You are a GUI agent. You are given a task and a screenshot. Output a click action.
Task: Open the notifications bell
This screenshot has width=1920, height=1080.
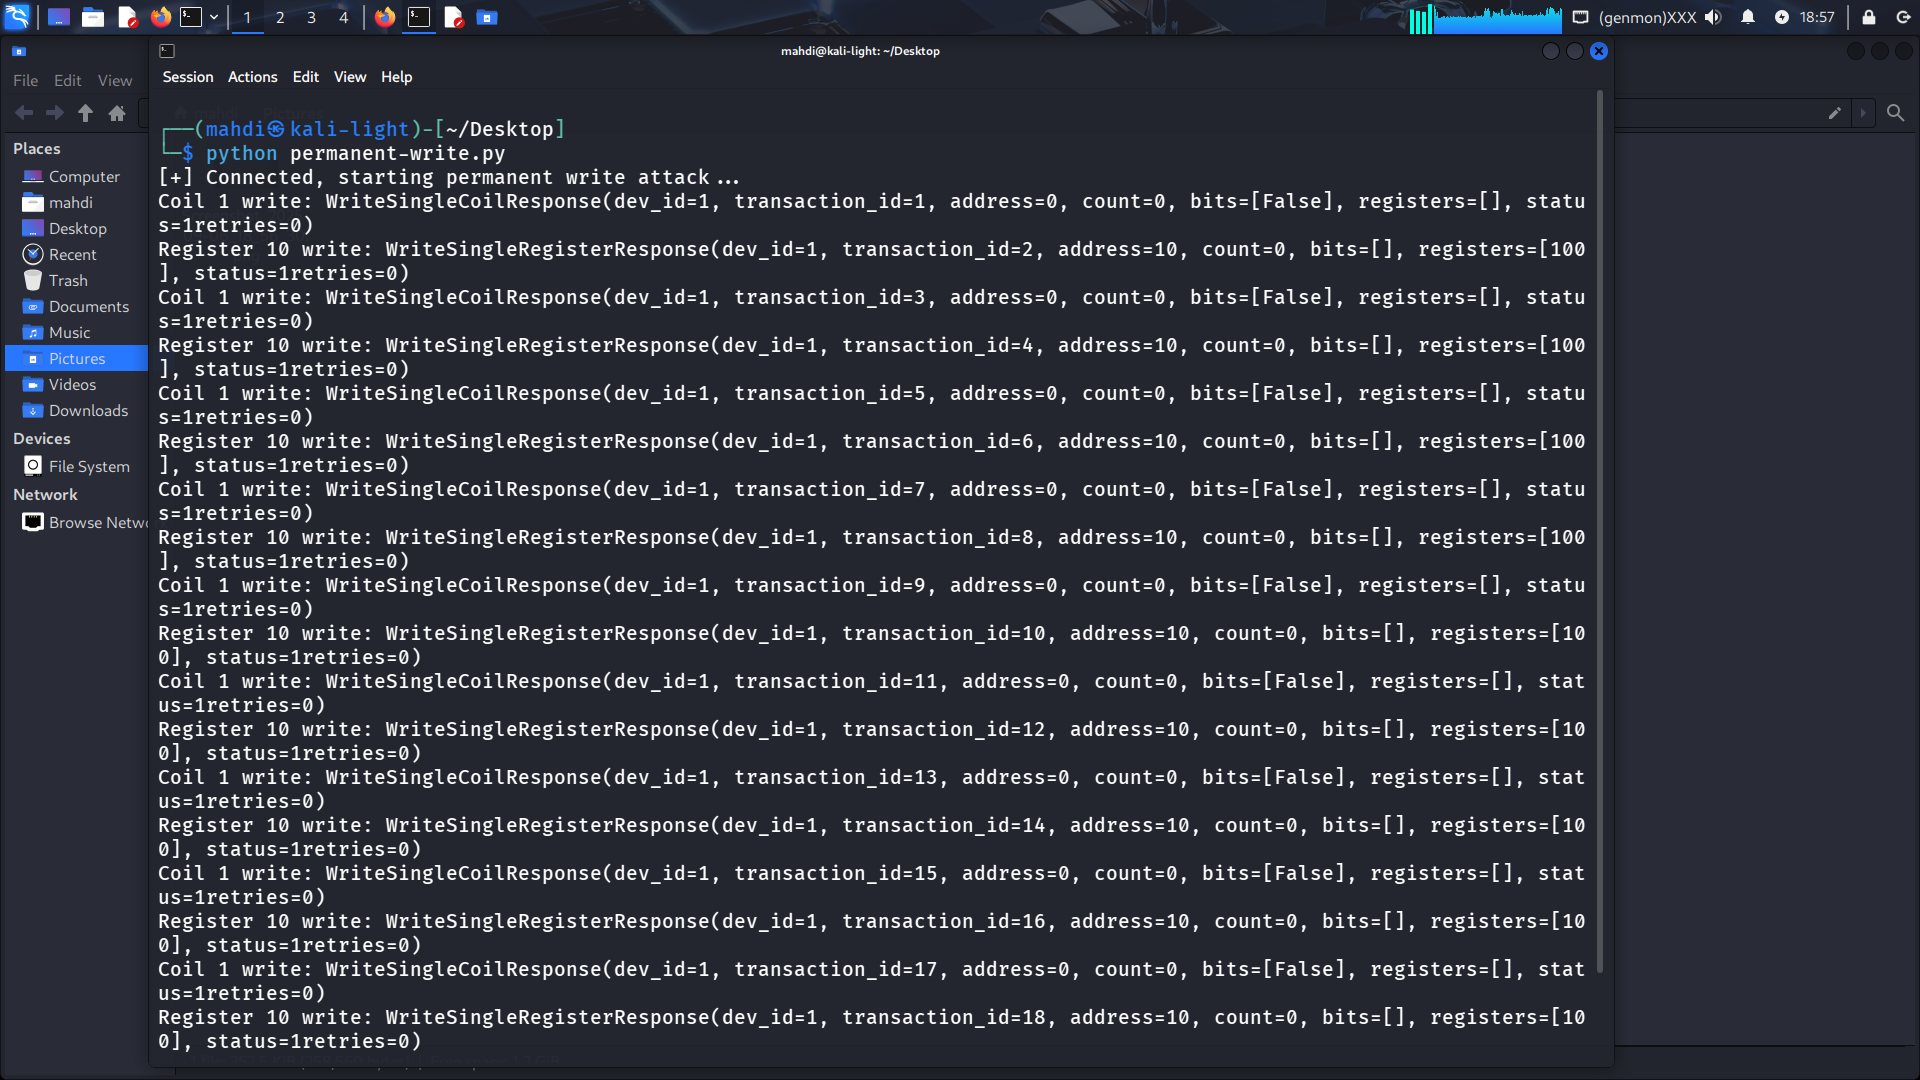(x=1748, y=17)
